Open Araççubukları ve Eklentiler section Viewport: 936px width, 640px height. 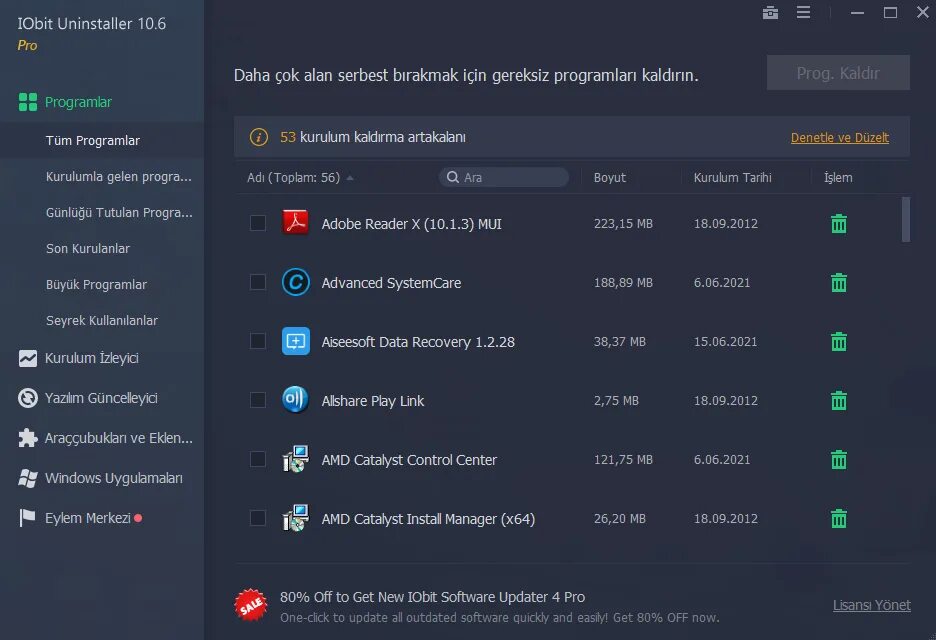tap(118, 438)
